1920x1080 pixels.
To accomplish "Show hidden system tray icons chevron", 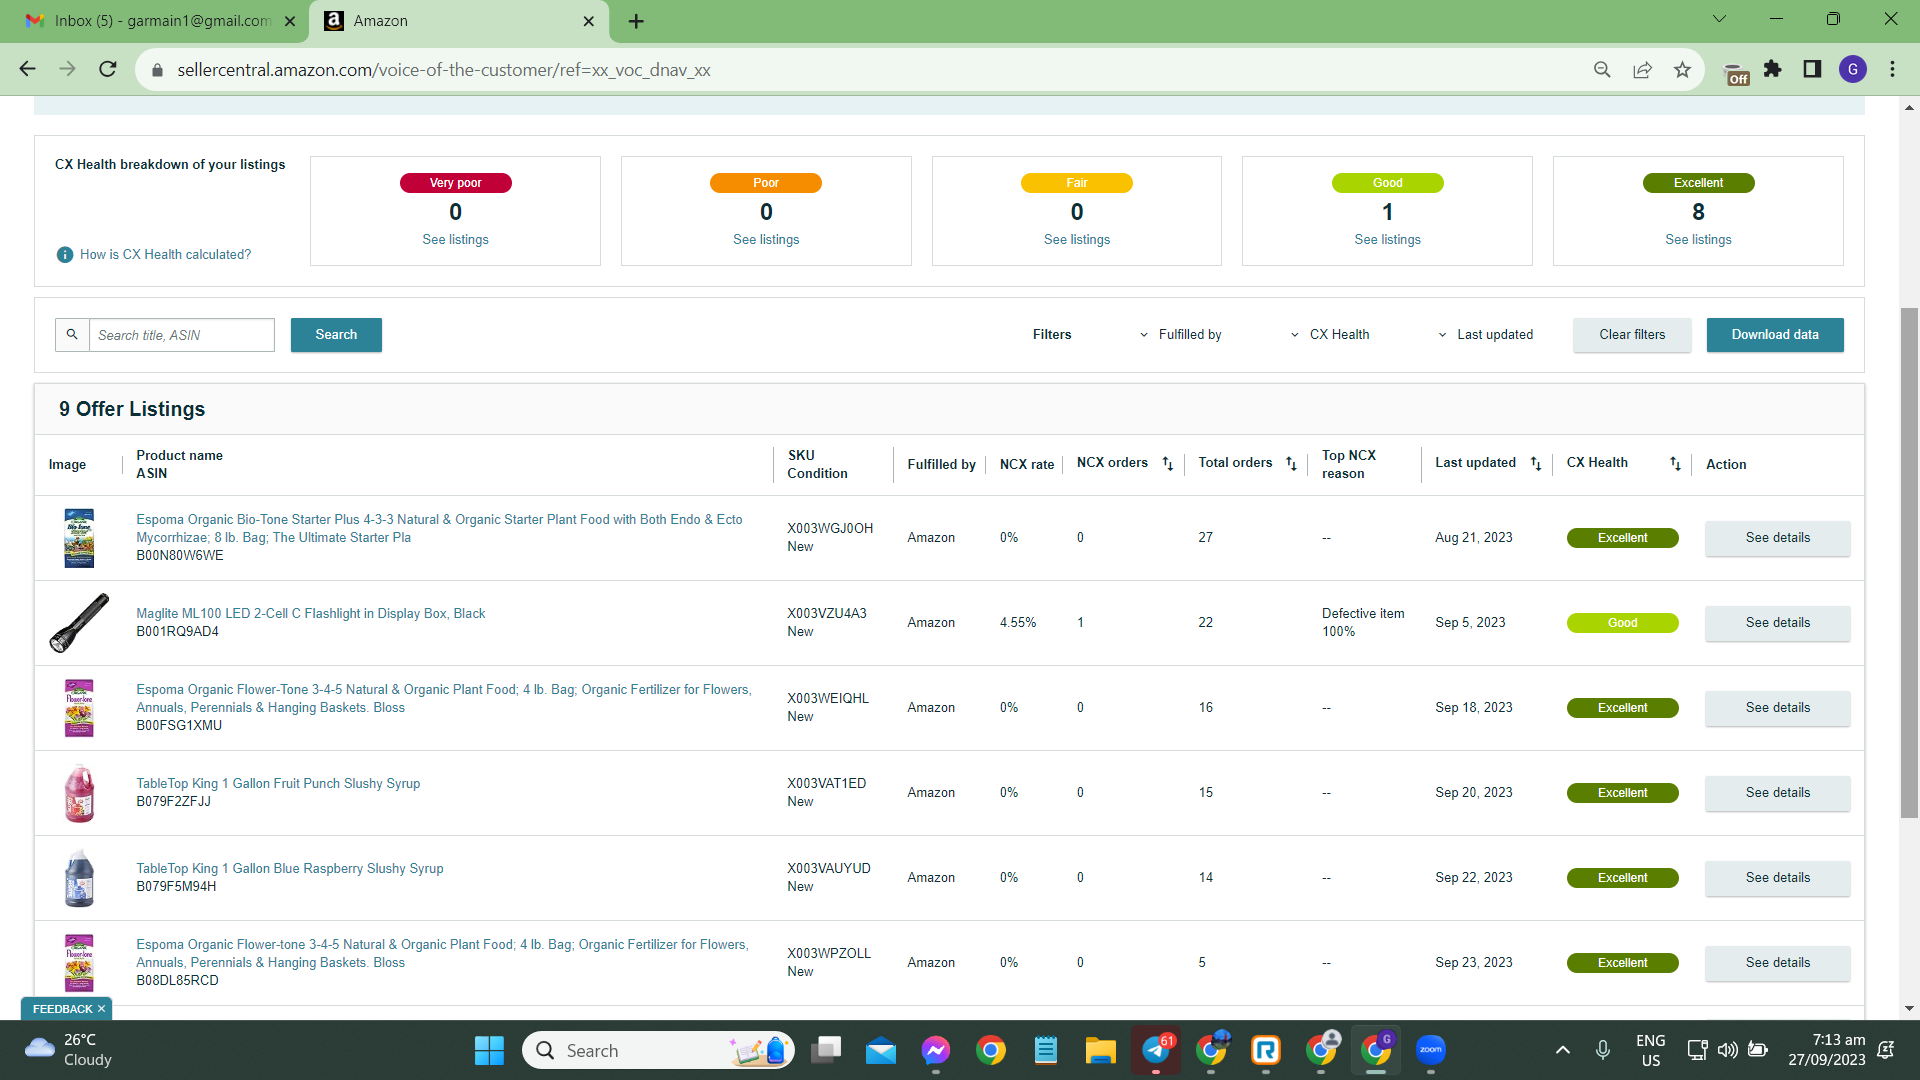I will [1562, 1050].
